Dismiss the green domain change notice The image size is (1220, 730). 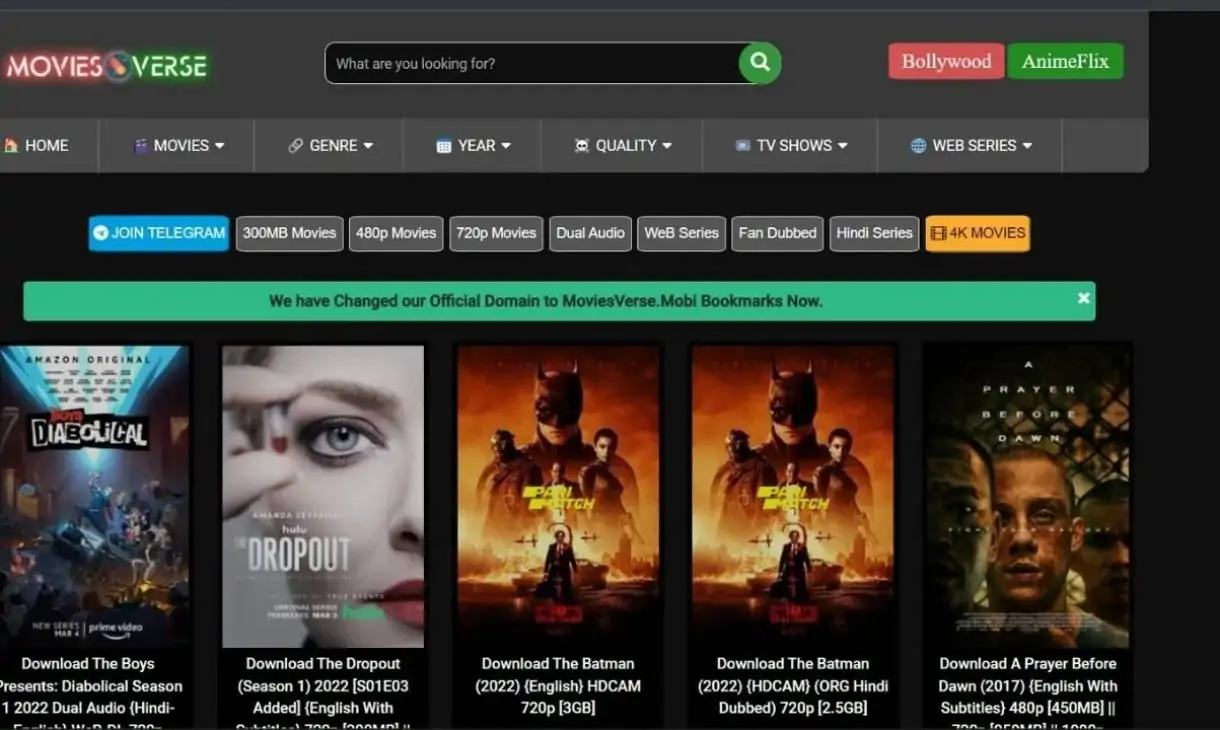(1083, 298)
